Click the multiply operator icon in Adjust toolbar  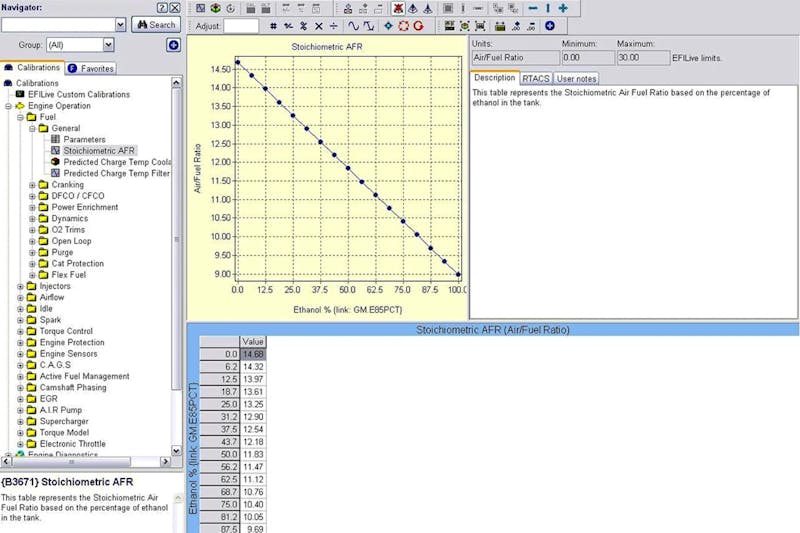pyautogui.click(x=319, y=26)
